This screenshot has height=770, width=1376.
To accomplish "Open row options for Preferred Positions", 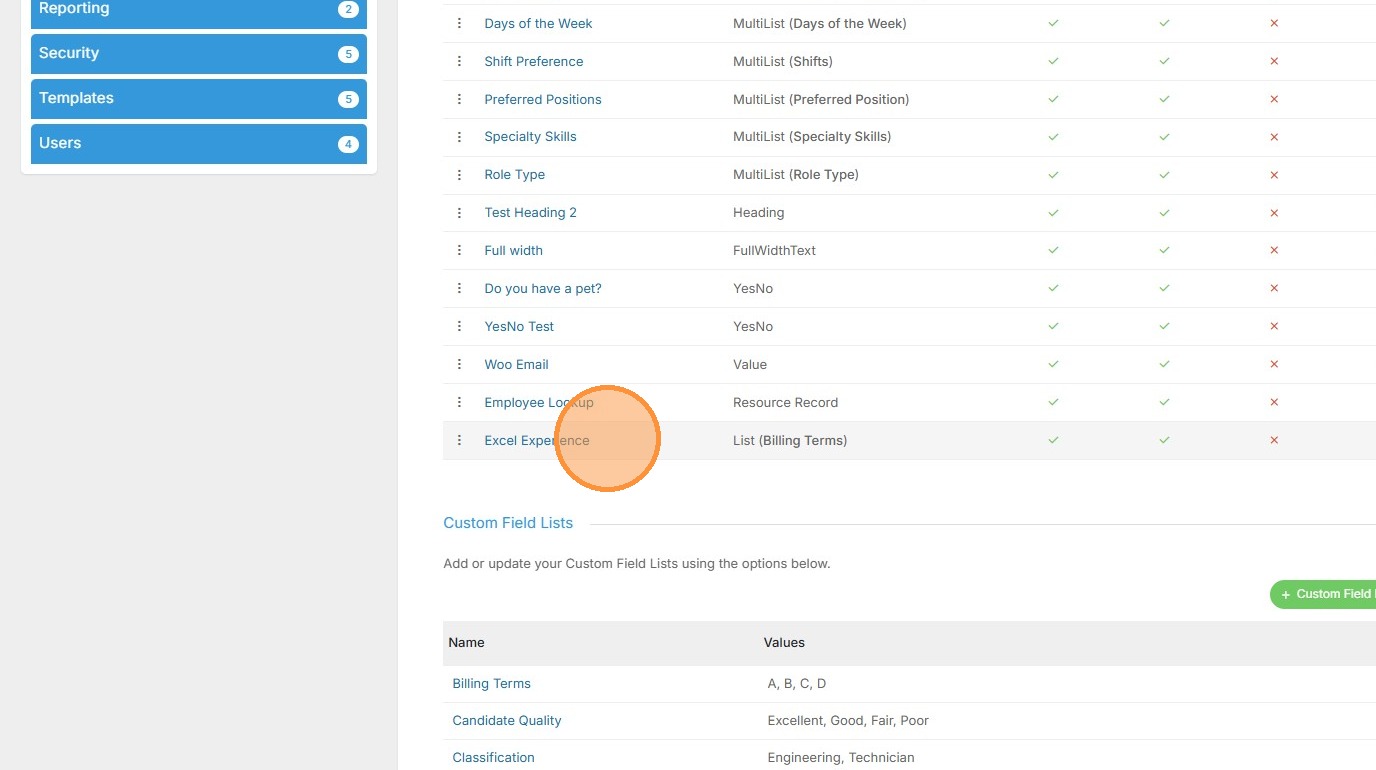I will click(x=459, y=99).
